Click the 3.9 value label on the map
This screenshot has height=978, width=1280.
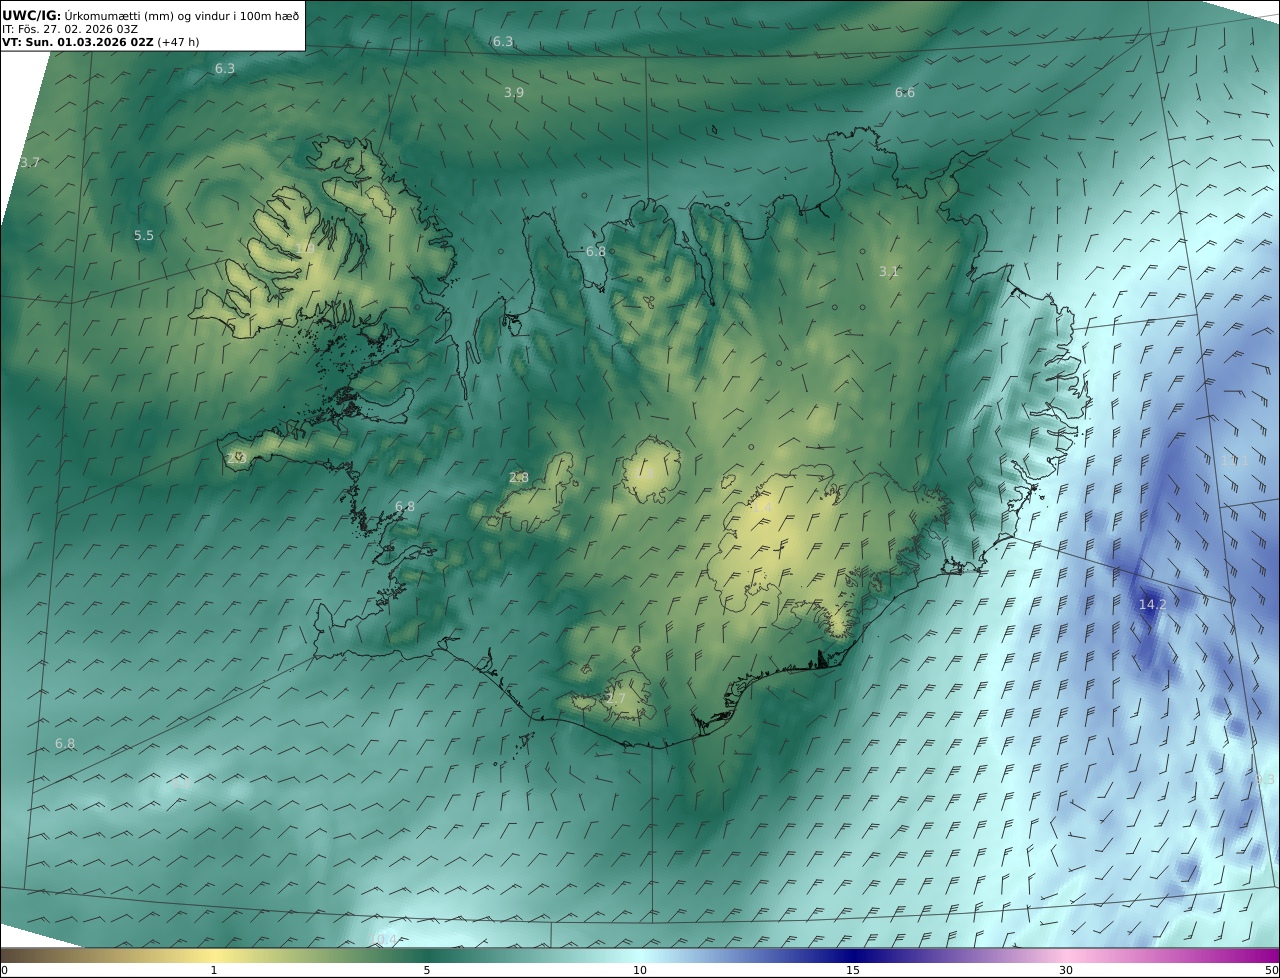click(513, 92)
